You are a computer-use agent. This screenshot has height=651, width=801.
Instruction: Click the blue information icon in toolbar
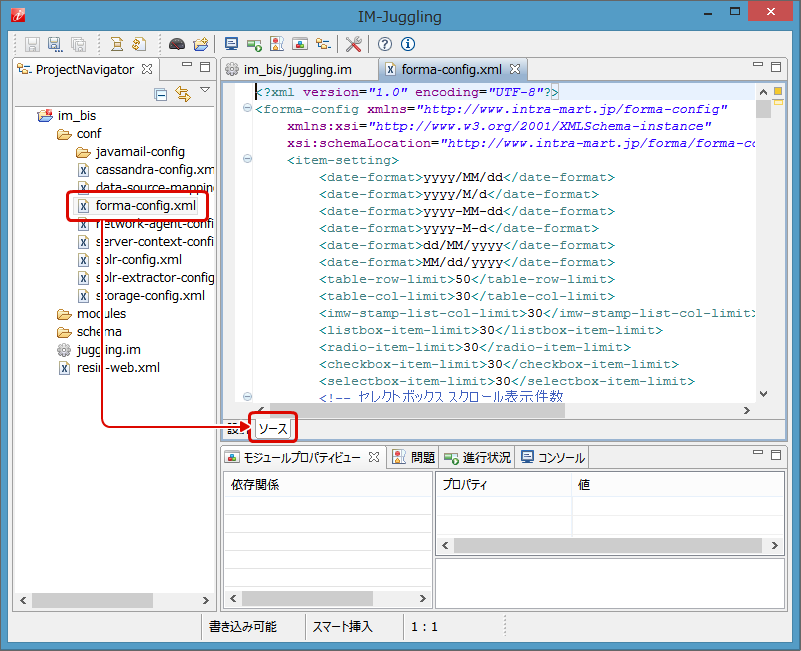pos(407,44)
